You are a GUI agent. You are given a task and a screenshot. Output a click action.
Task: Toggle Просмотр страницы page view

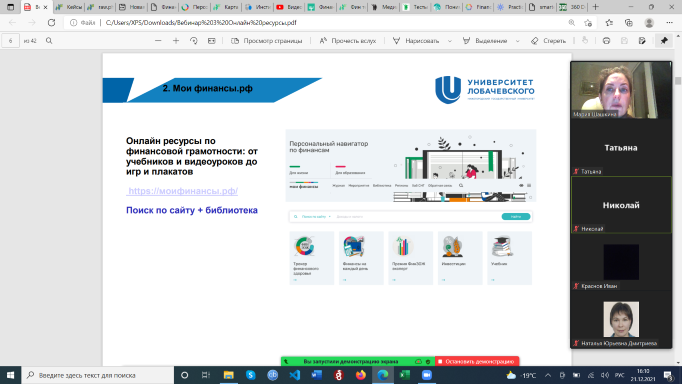coord(267,40)
